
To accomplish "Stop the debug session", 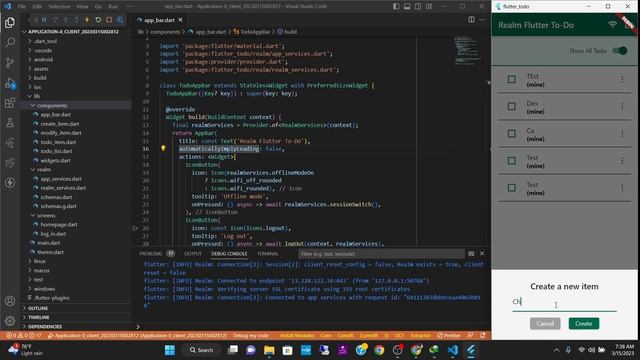I will (x=109, y=20).
